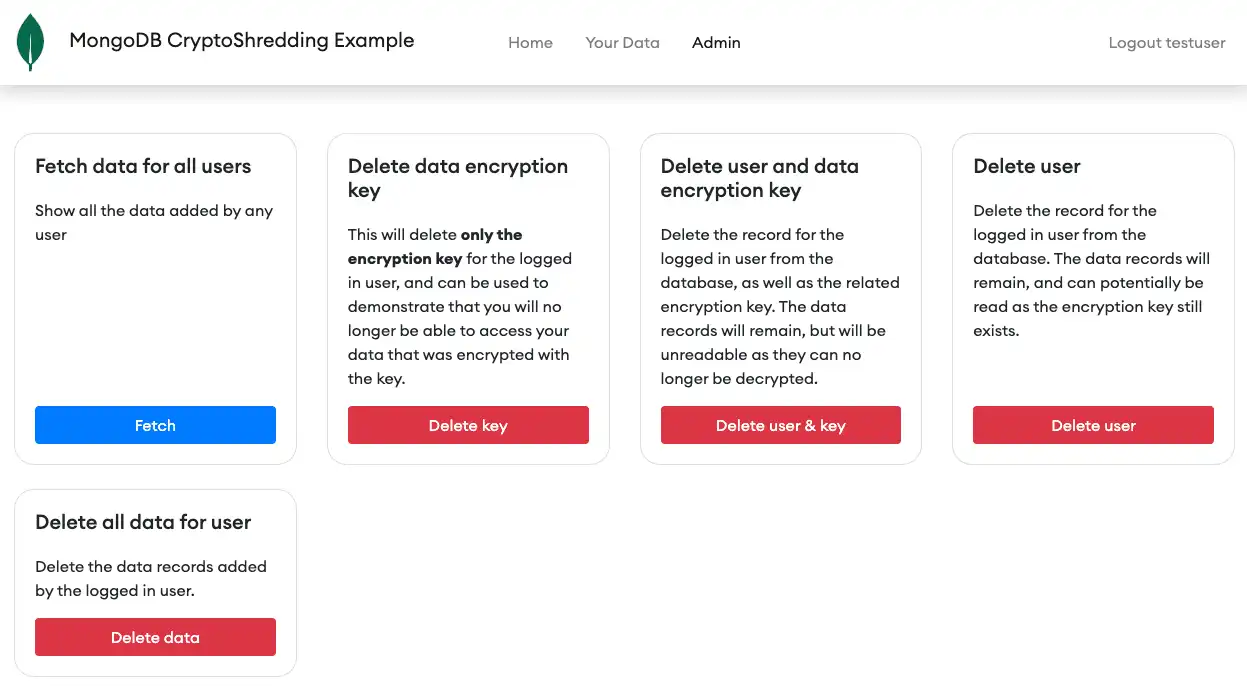Click the description under Fetch data for all users

tap(154, 222)
